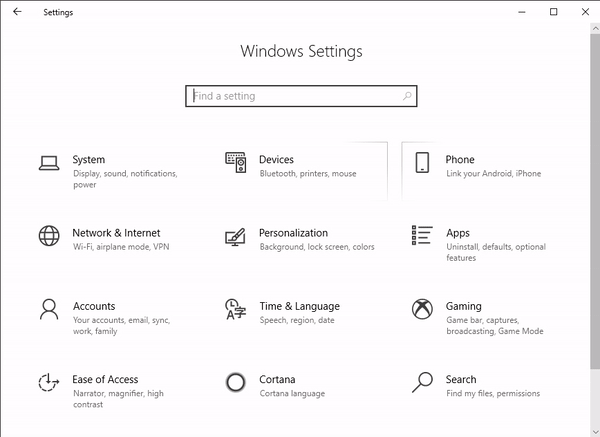
Task: Go back using the back arrow
Action: [x=17, y=12]
